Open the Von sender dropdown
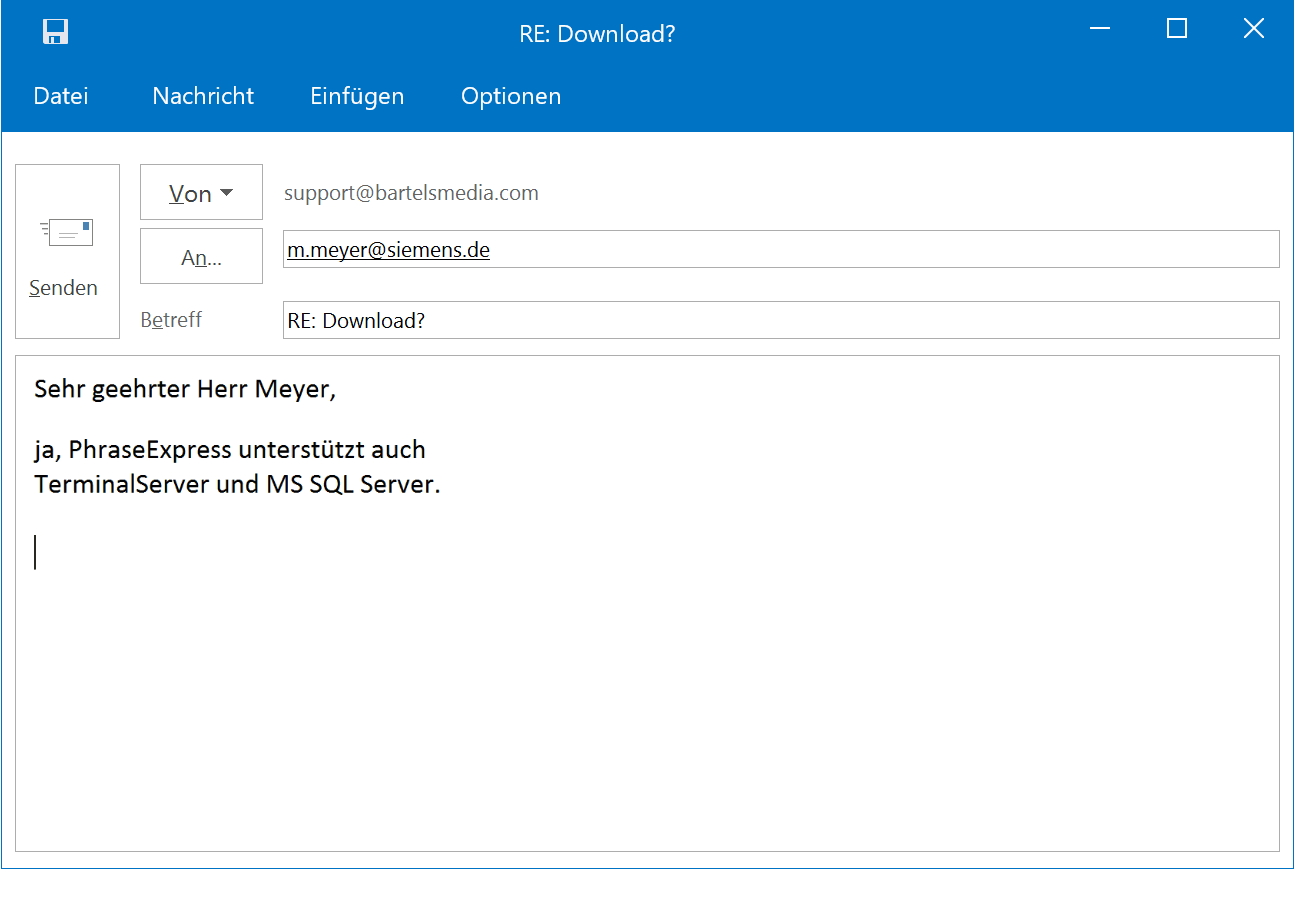The height and width of the screenshot is (903, 1294). tap(201, 192)
